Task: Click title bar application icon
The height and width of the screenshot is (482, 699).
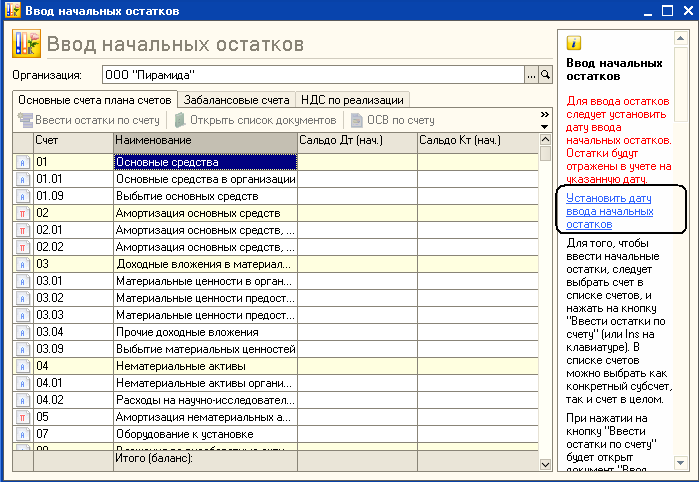Action: click(x=12, y=10)
